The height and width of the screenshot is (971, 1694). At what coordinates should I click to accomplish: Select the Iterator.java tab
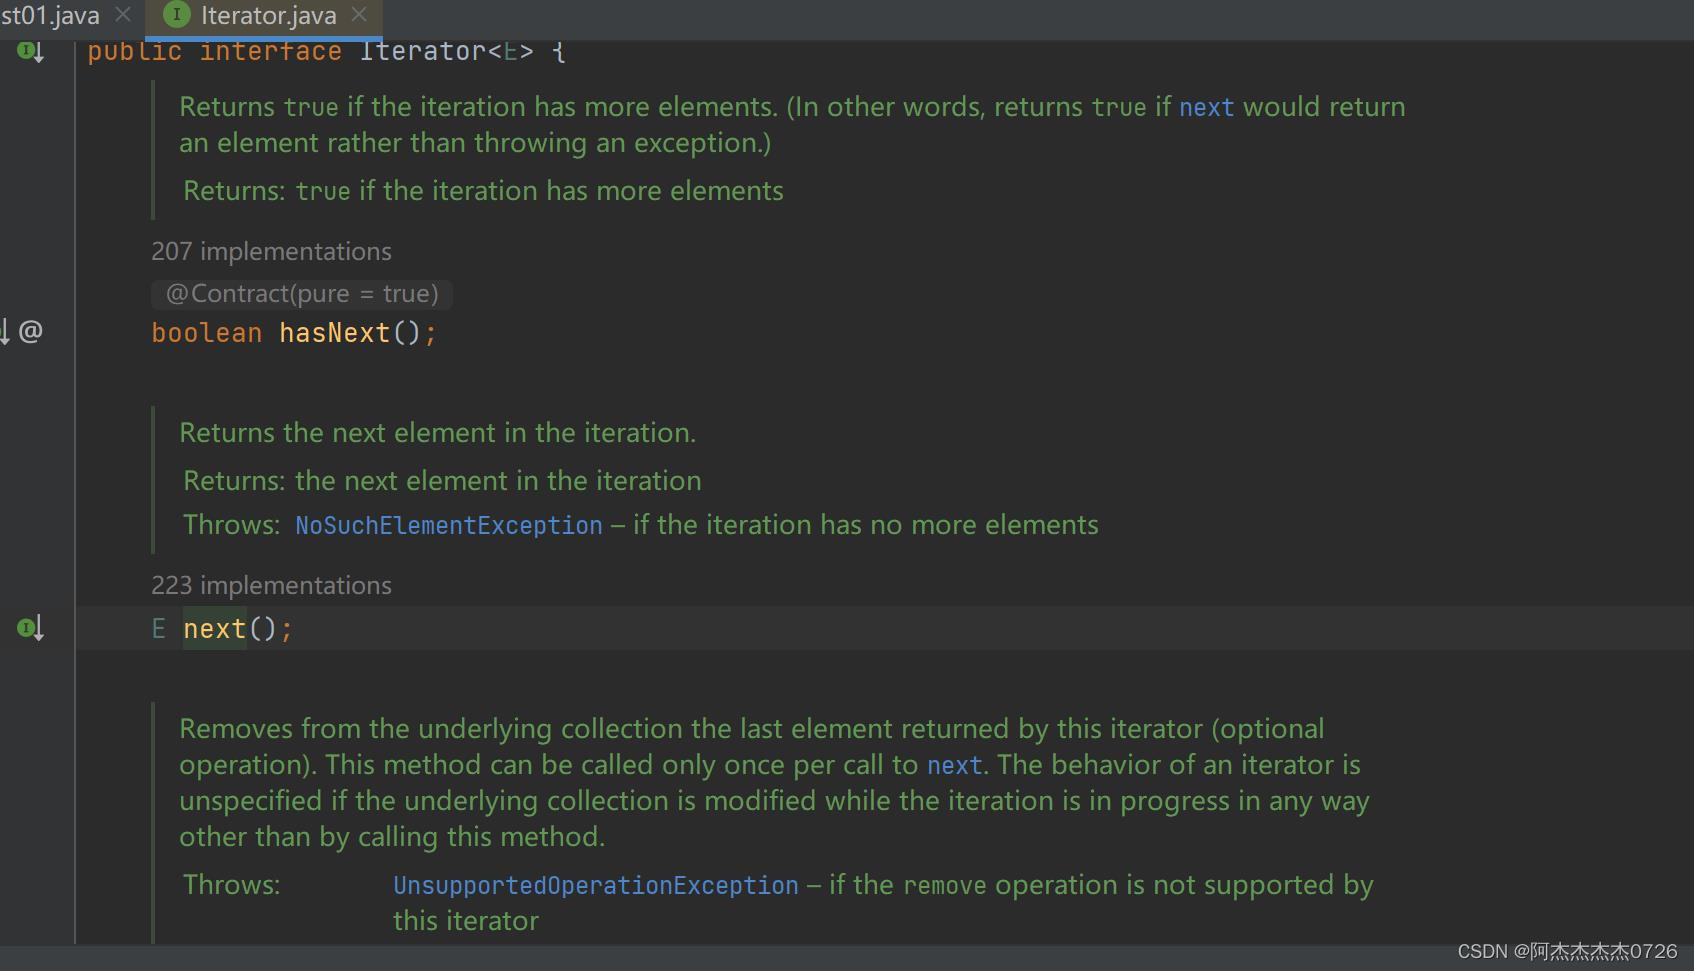tap(265, 15)
